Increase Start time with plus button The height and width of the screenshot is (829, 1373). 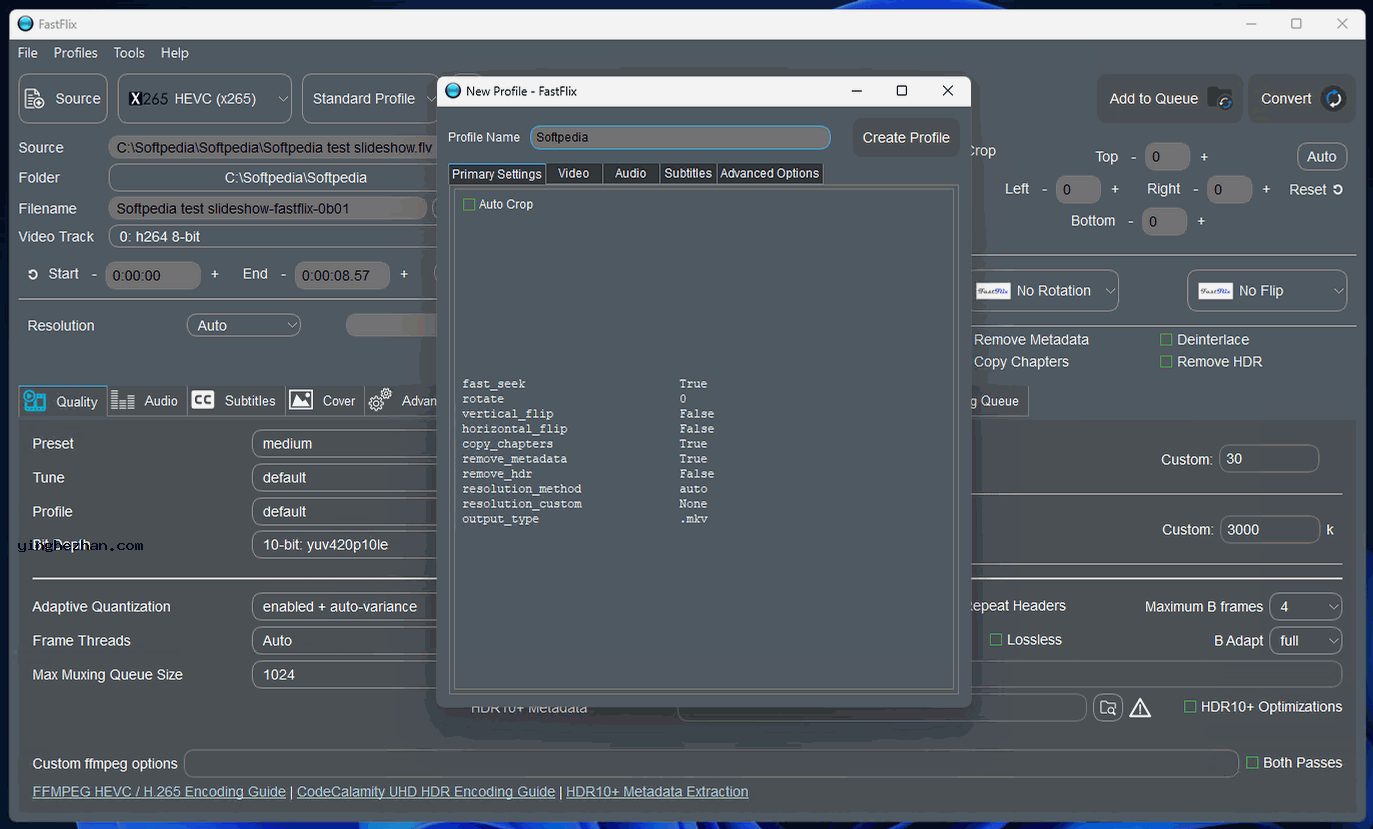[214, 274]
